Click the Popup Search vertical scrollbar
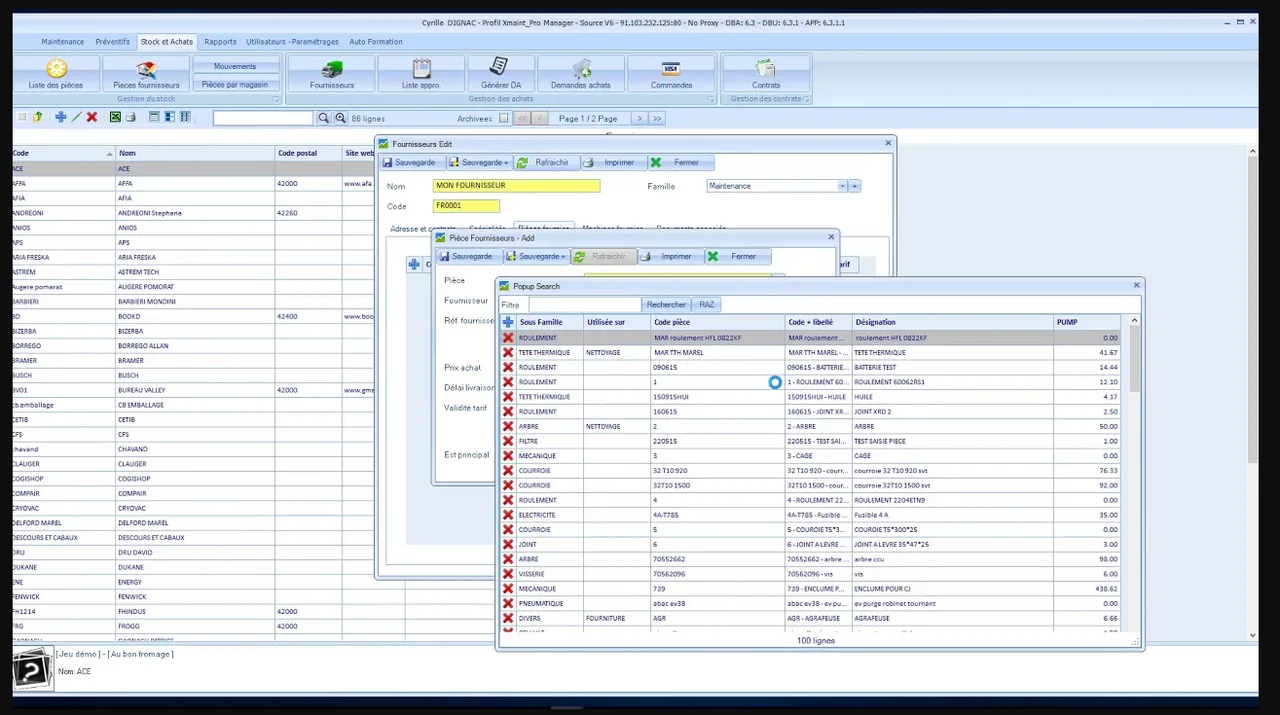Screen dimensions: 1280x715 1134,475
